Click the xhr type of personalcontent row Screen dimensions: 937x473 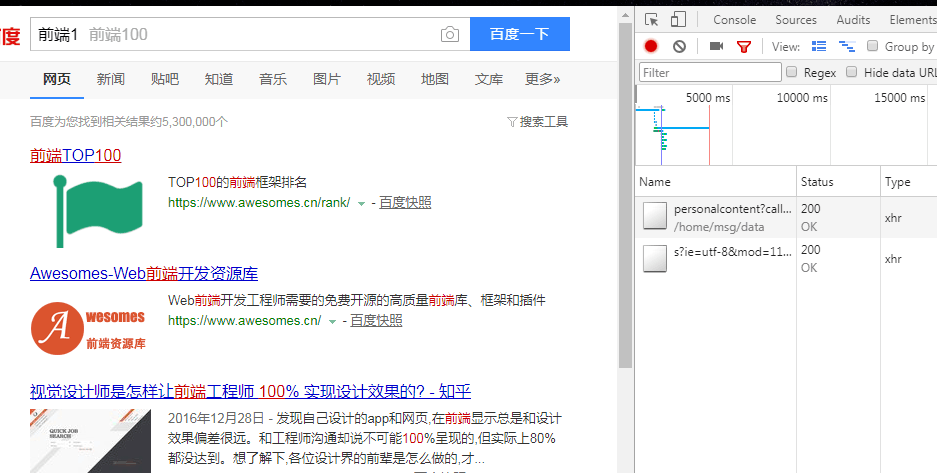(x=893, y=218)
